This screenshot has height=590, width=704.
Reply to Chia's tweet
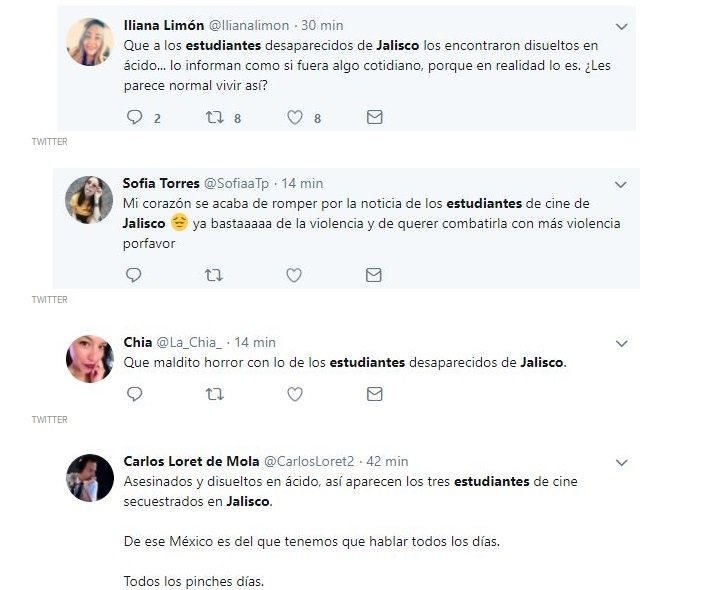coord(135,394)
